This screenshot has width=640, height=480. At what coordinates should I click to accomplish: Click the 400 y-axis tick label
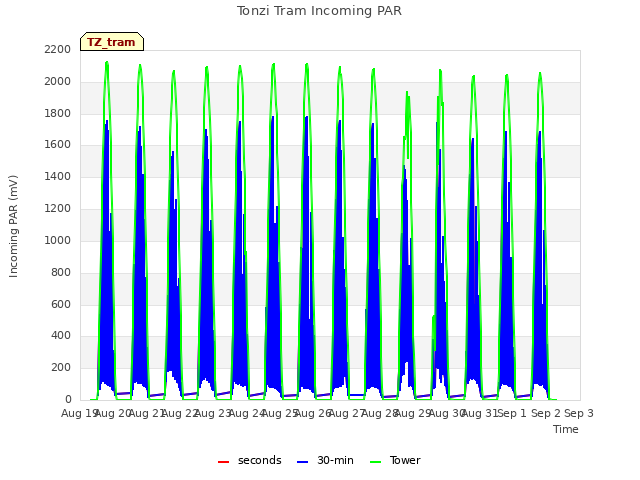pyautogui.click(x=61, y=336)
